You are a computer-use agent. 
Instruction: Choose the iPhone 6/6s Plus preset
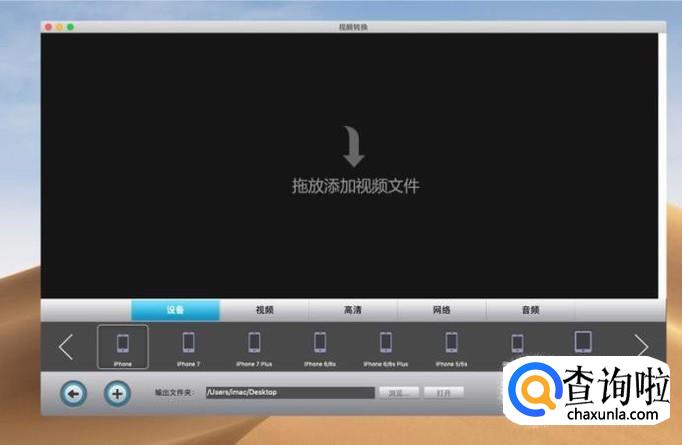pyautogui.click(x=386, y=347)
